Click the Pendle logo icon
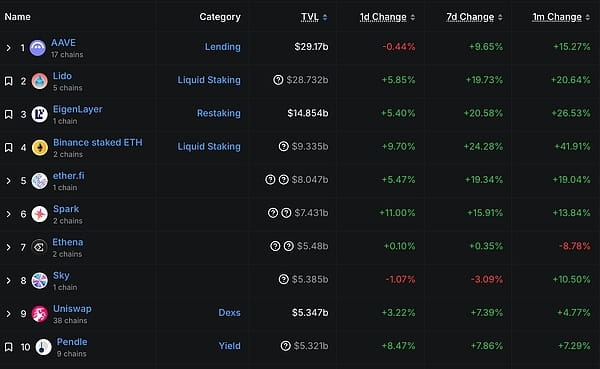The width and height of the screenshot is (600, 369). point(43,347)
